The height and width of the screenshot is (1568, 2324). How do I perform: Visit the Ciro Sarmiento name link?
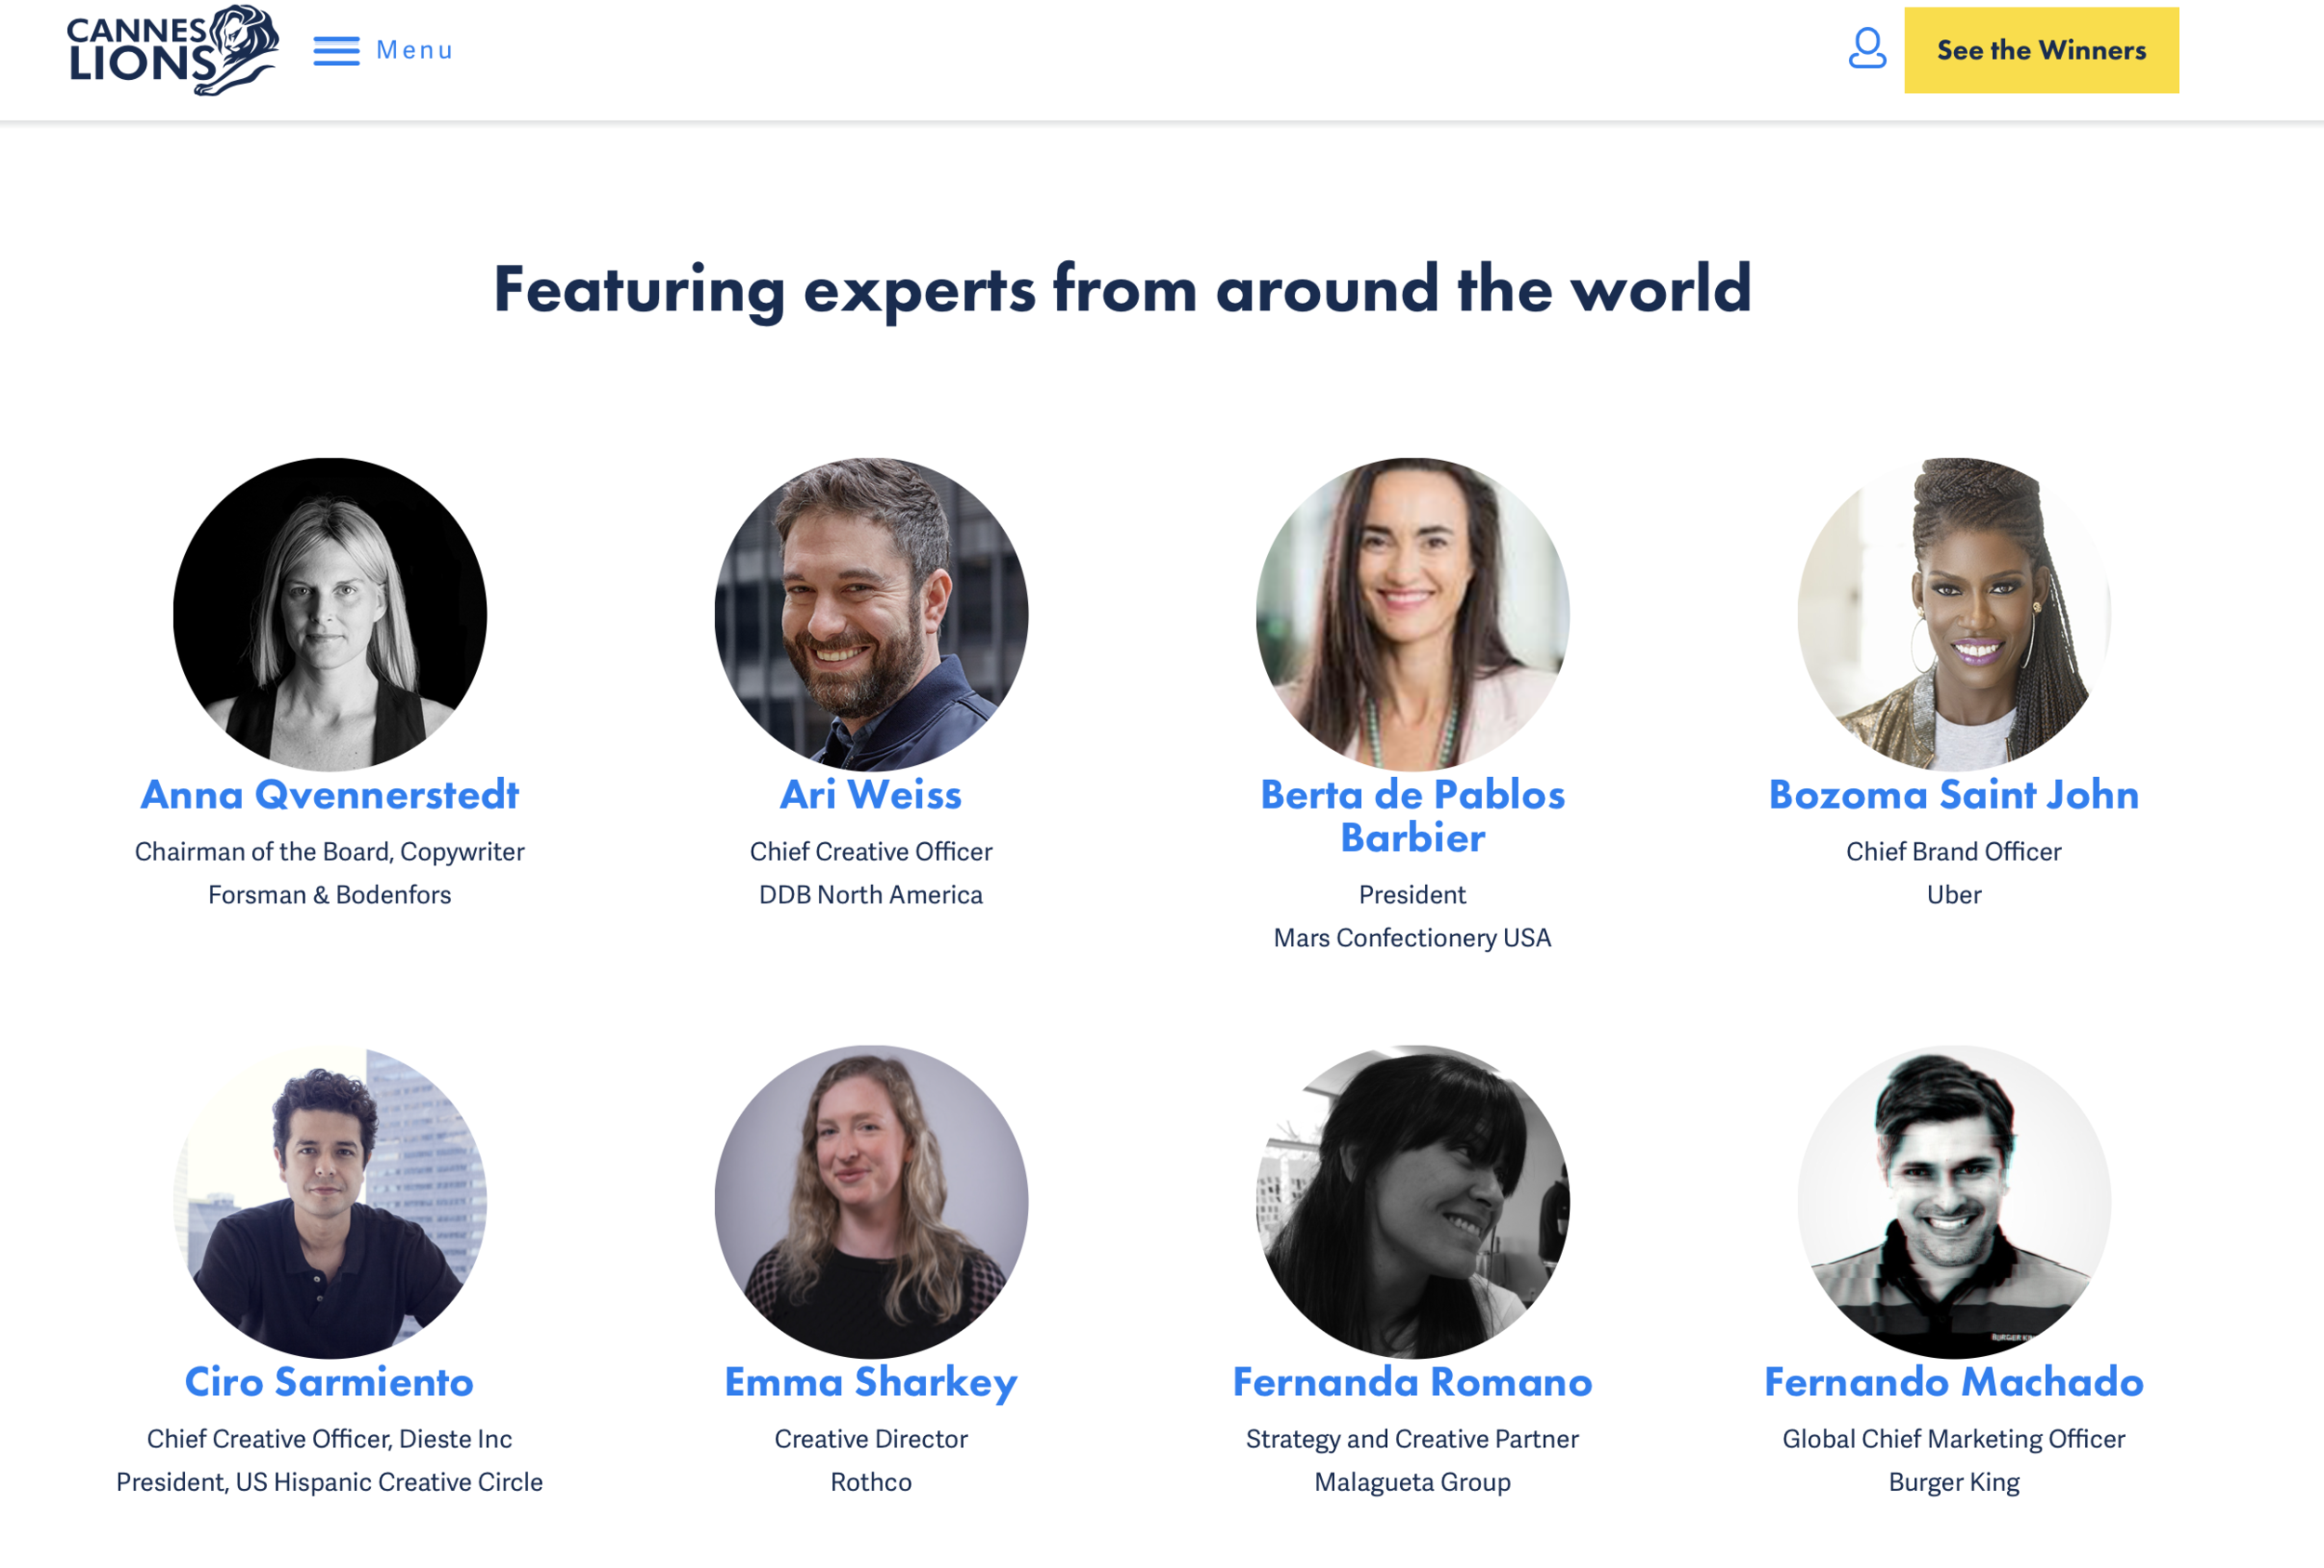tap(330, 1382)
